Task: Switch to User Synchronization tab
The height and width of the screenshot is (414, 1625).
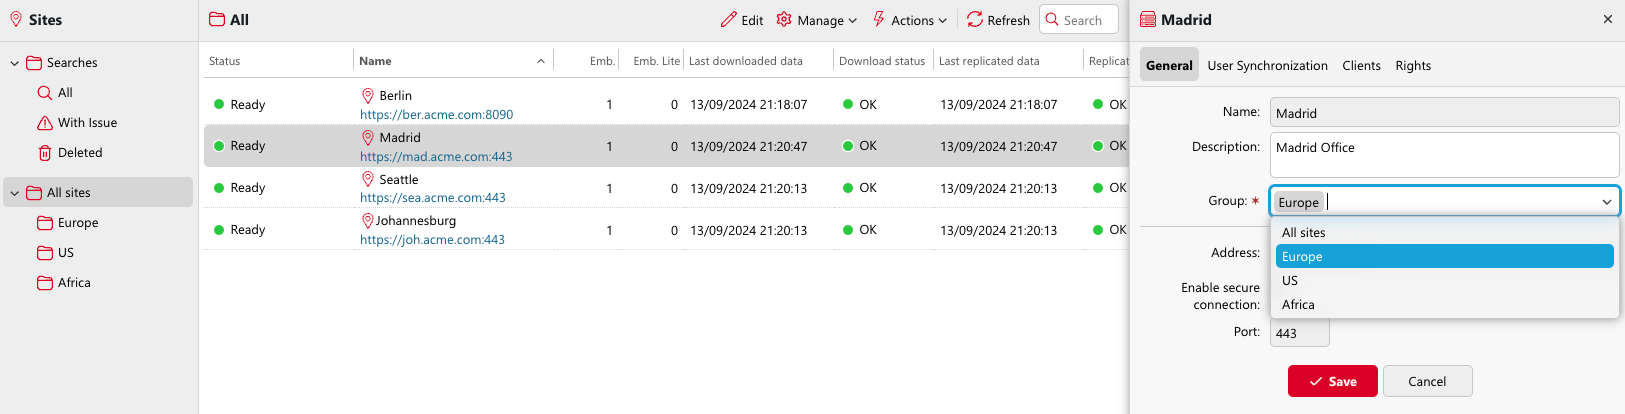Action: pyautogui.click(x=1267, y=66)
